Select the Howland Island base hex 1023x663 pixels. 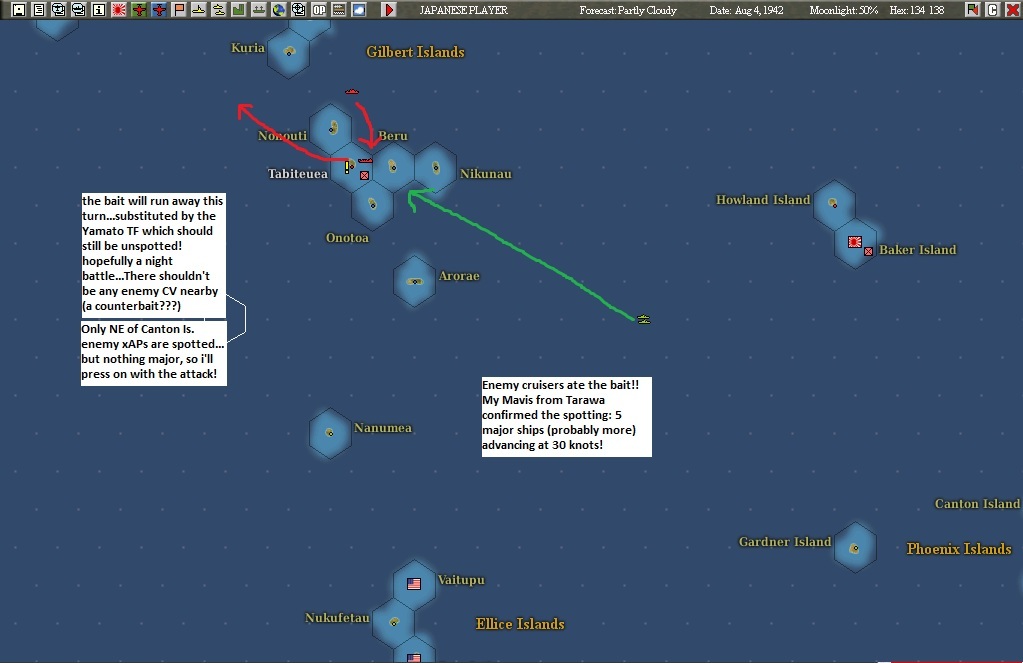834,204
